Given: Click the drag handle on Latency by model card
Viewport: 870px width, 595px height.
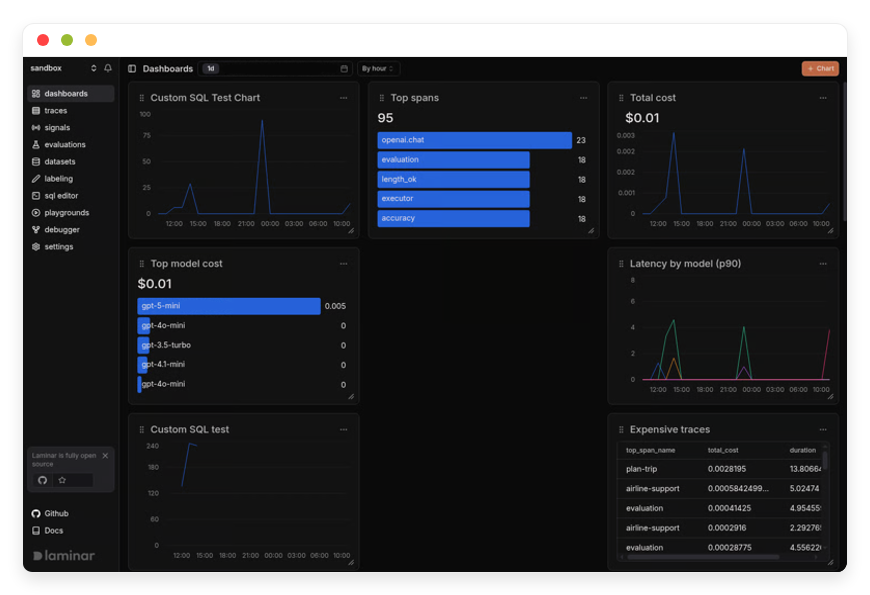Looking at the screenshot, I should click(621, 264).
